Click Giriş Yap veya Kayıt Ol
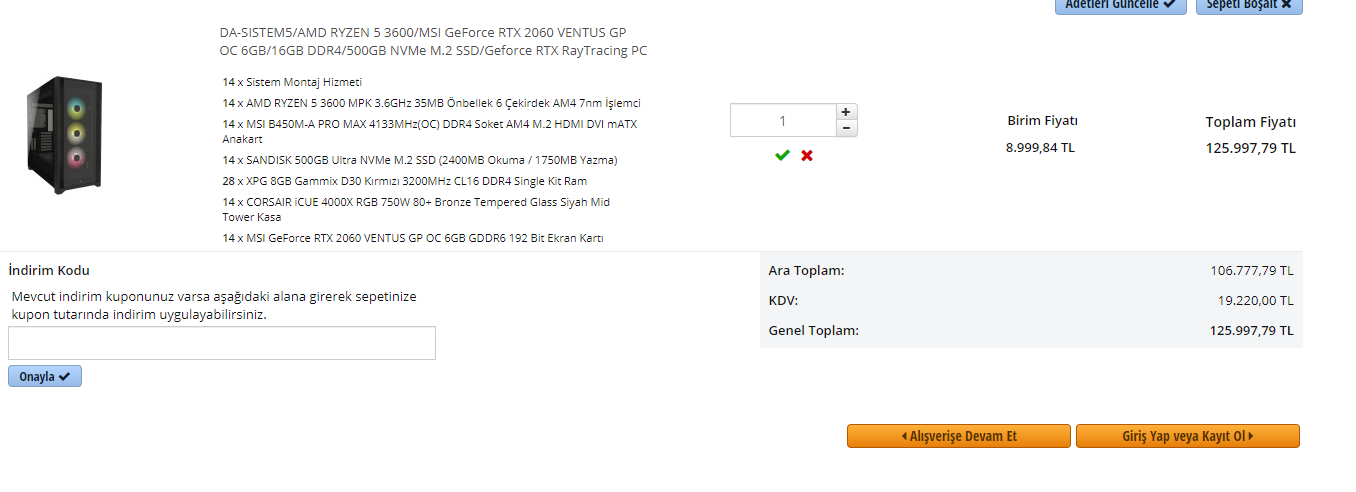The height and width of the screenshot is (492, 1356). pyautogui.click(x=1187, y=436)
